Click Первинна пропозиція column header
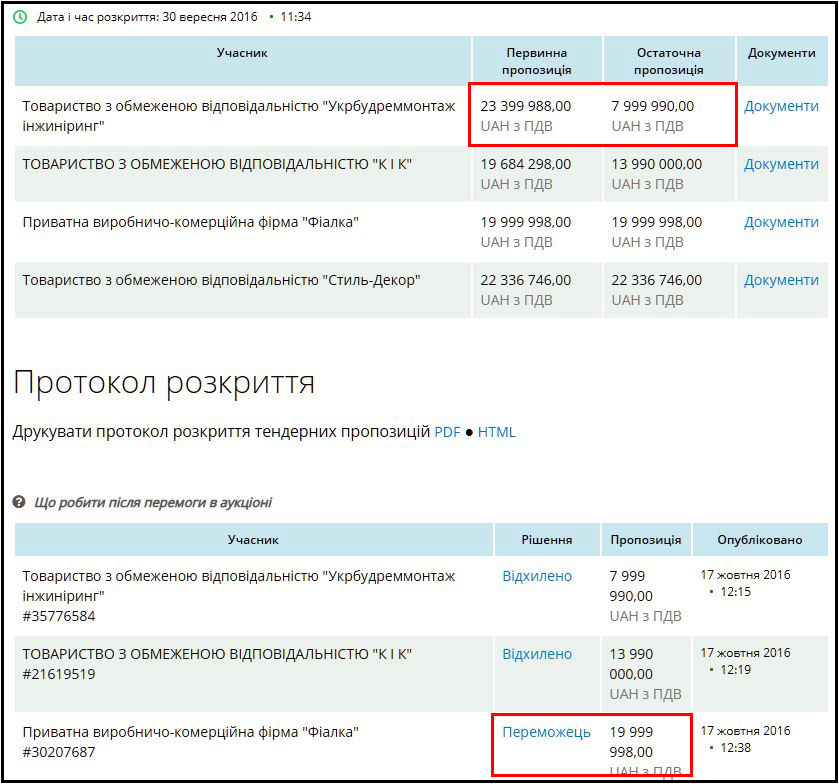839x784 pixels. pos(537,62)
